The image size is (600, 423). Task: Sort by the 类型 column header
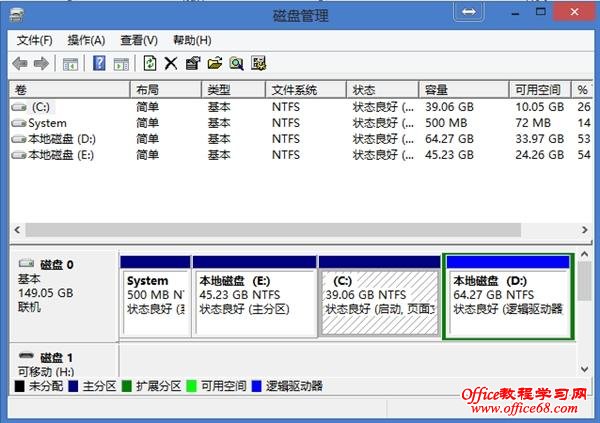coord(233,90)
